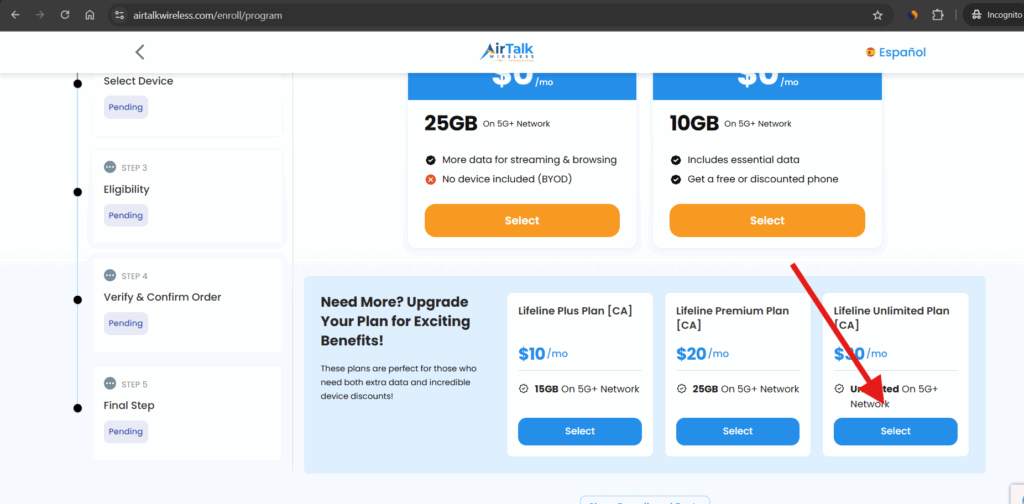The width and height of the screenshot is (1024, 504).
Task: Open the Extensions puzzle icon
Action: [938, 15]
